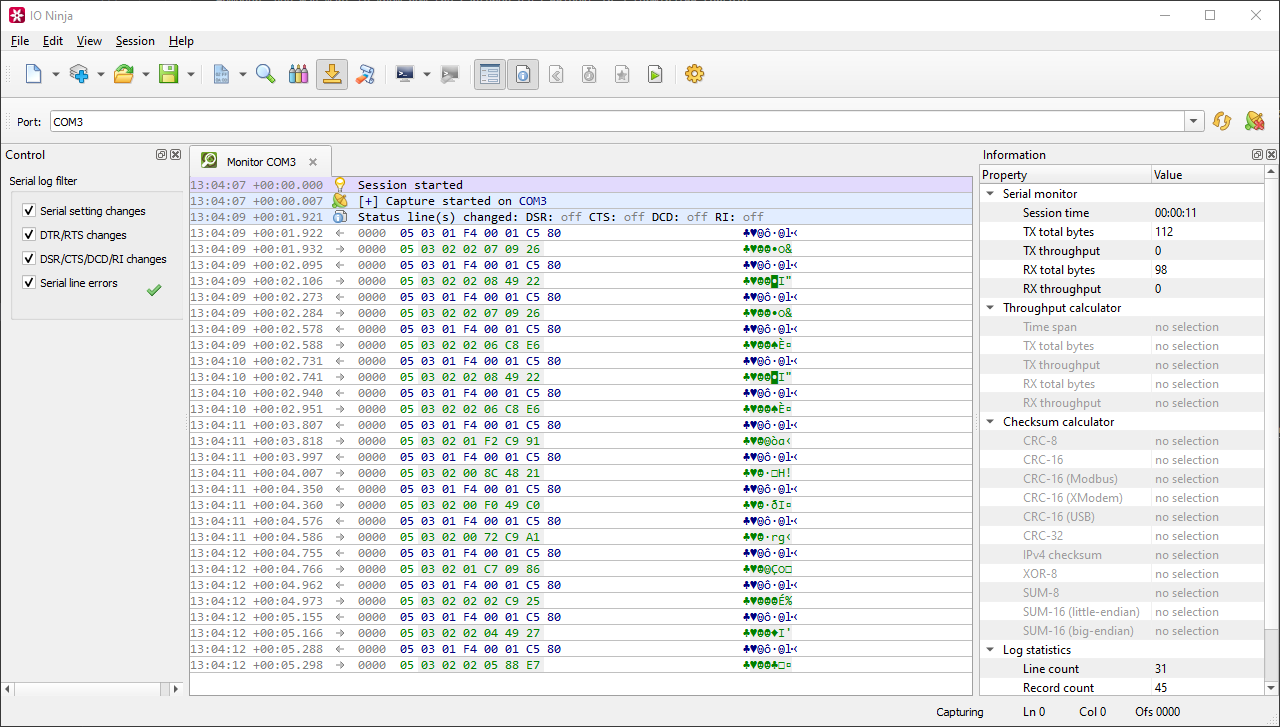The image size is (1280, 727).
Task: Toggle Serial line errors checkbox
Action: coord(29,283)
